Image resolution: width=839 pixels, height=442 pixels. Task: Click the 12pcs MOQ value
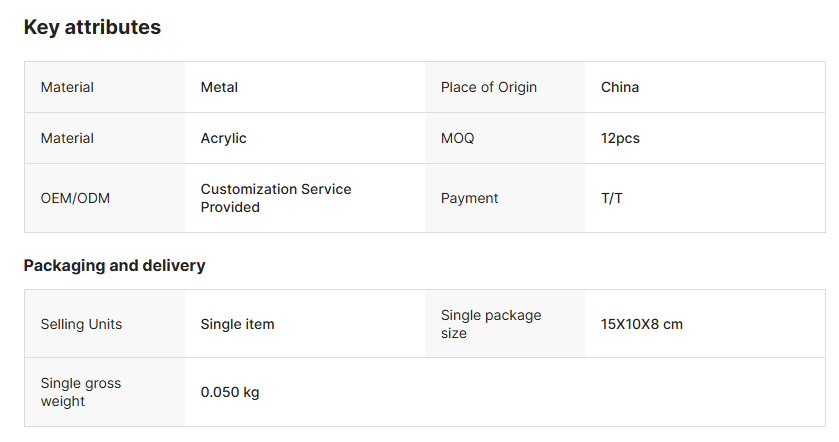click(x=620, y=138)
